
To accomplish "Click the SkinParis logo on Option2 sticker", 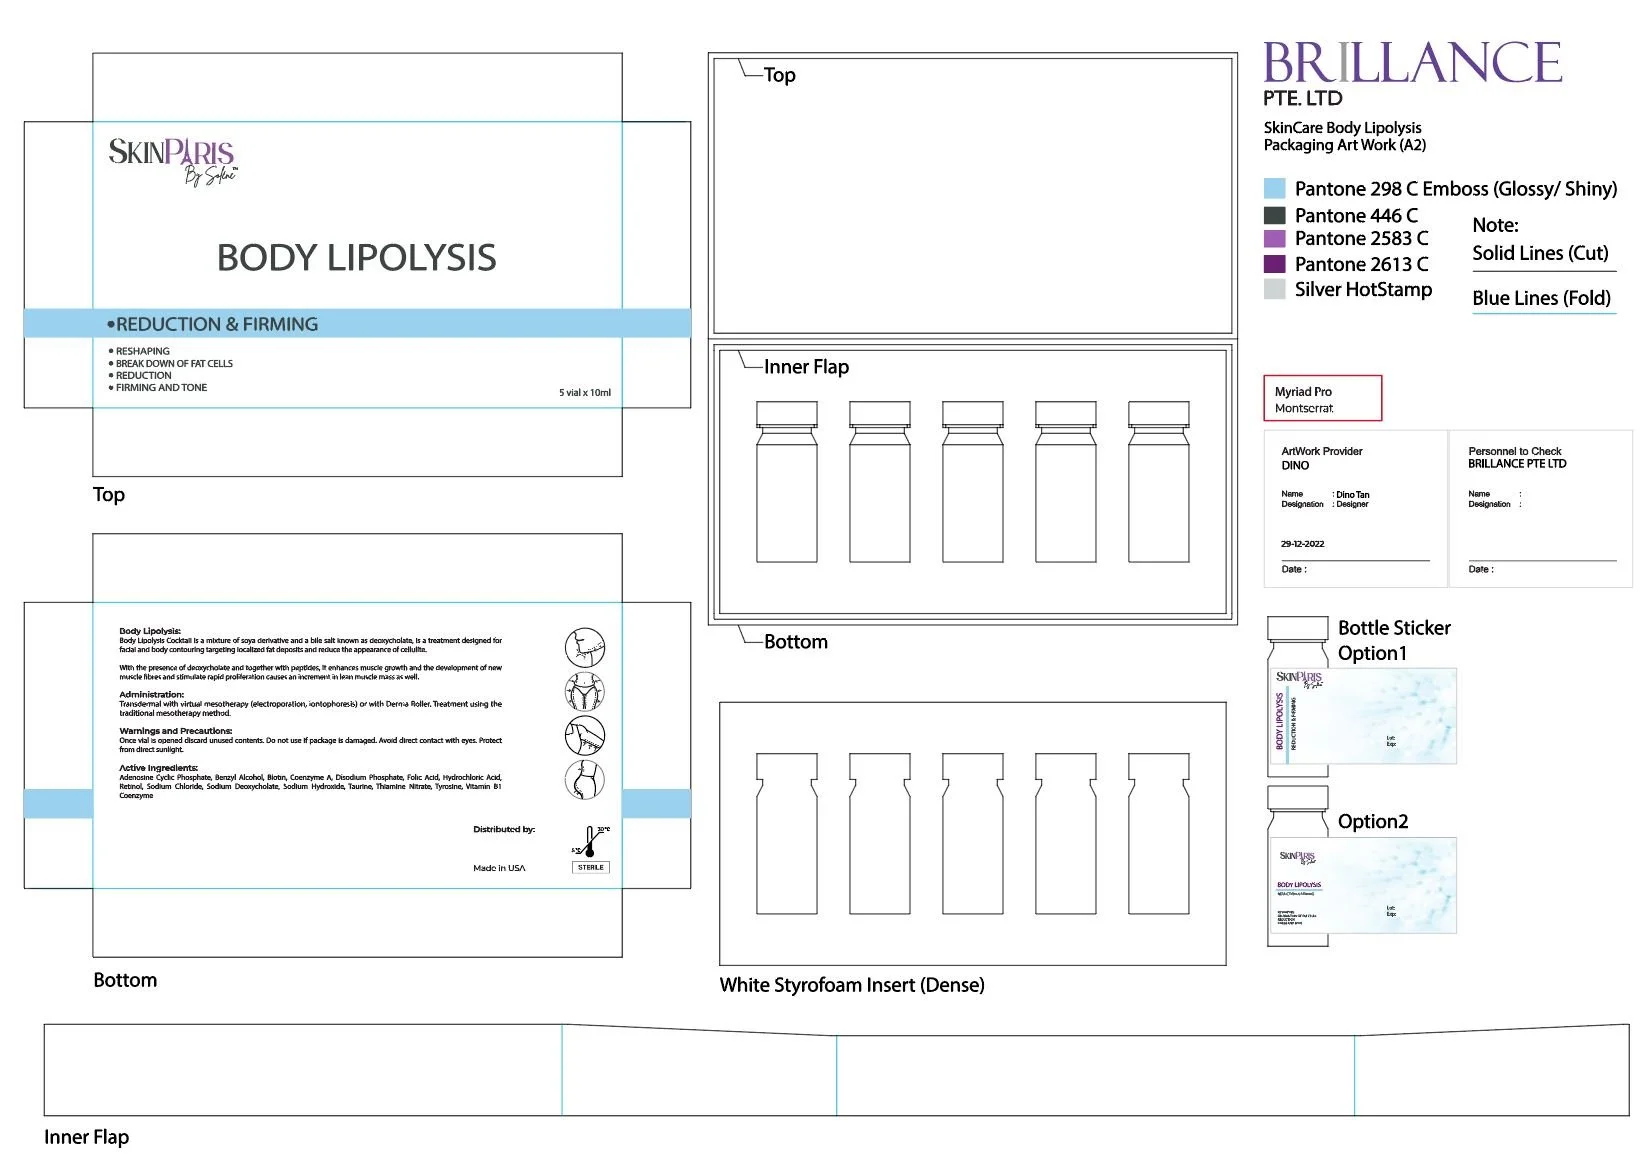I will (x=1298, y=858).
